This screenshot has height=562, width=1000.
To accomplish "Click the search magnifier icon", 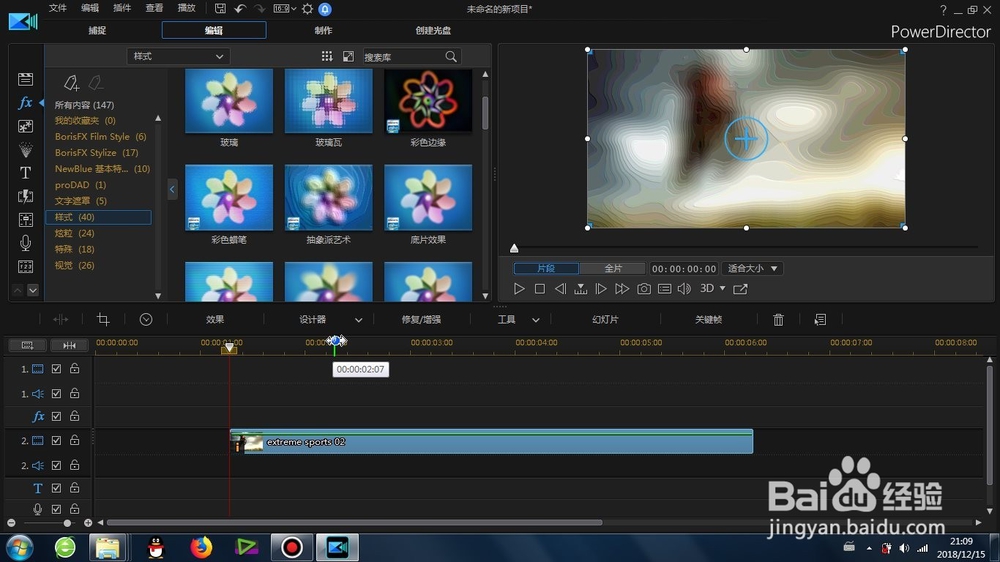I will click(451, 57).
